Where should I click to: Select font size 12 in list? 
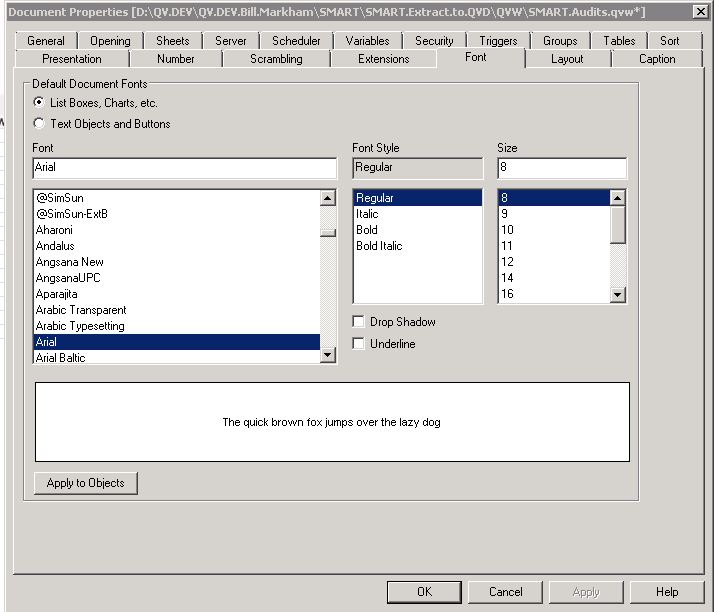[x=507, y=262]
